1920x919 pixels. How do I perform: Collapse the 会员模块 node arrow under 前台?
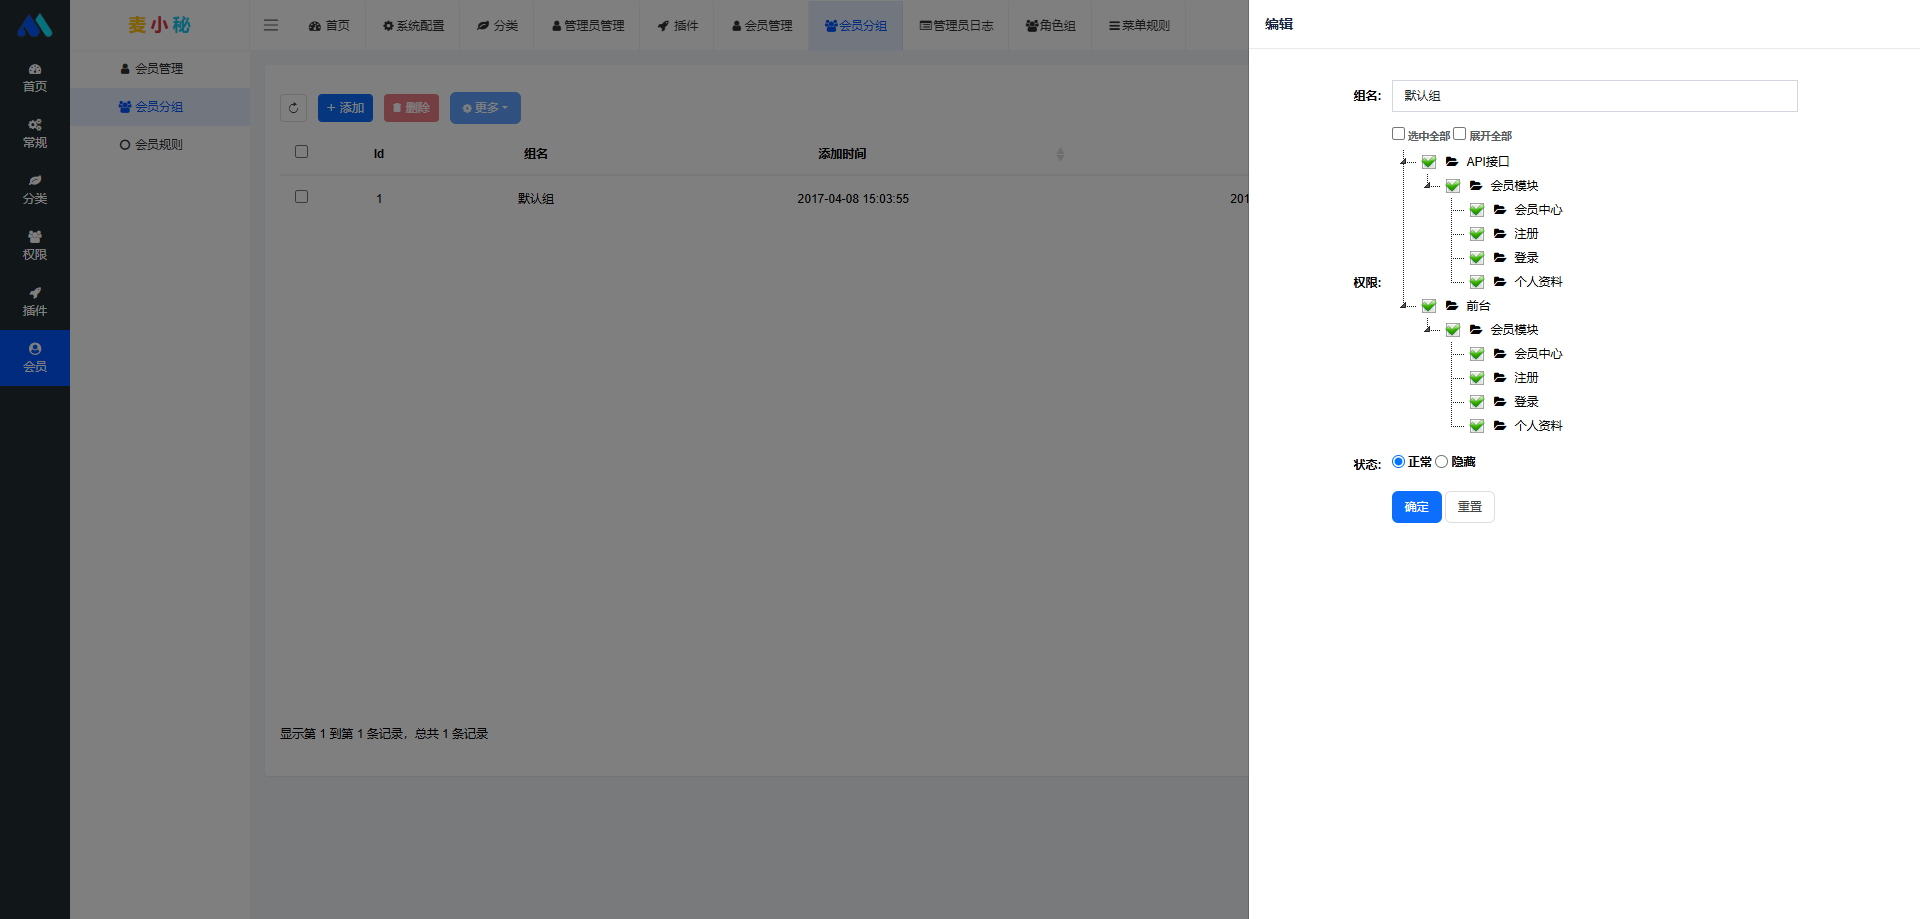tap(1428, 330)
